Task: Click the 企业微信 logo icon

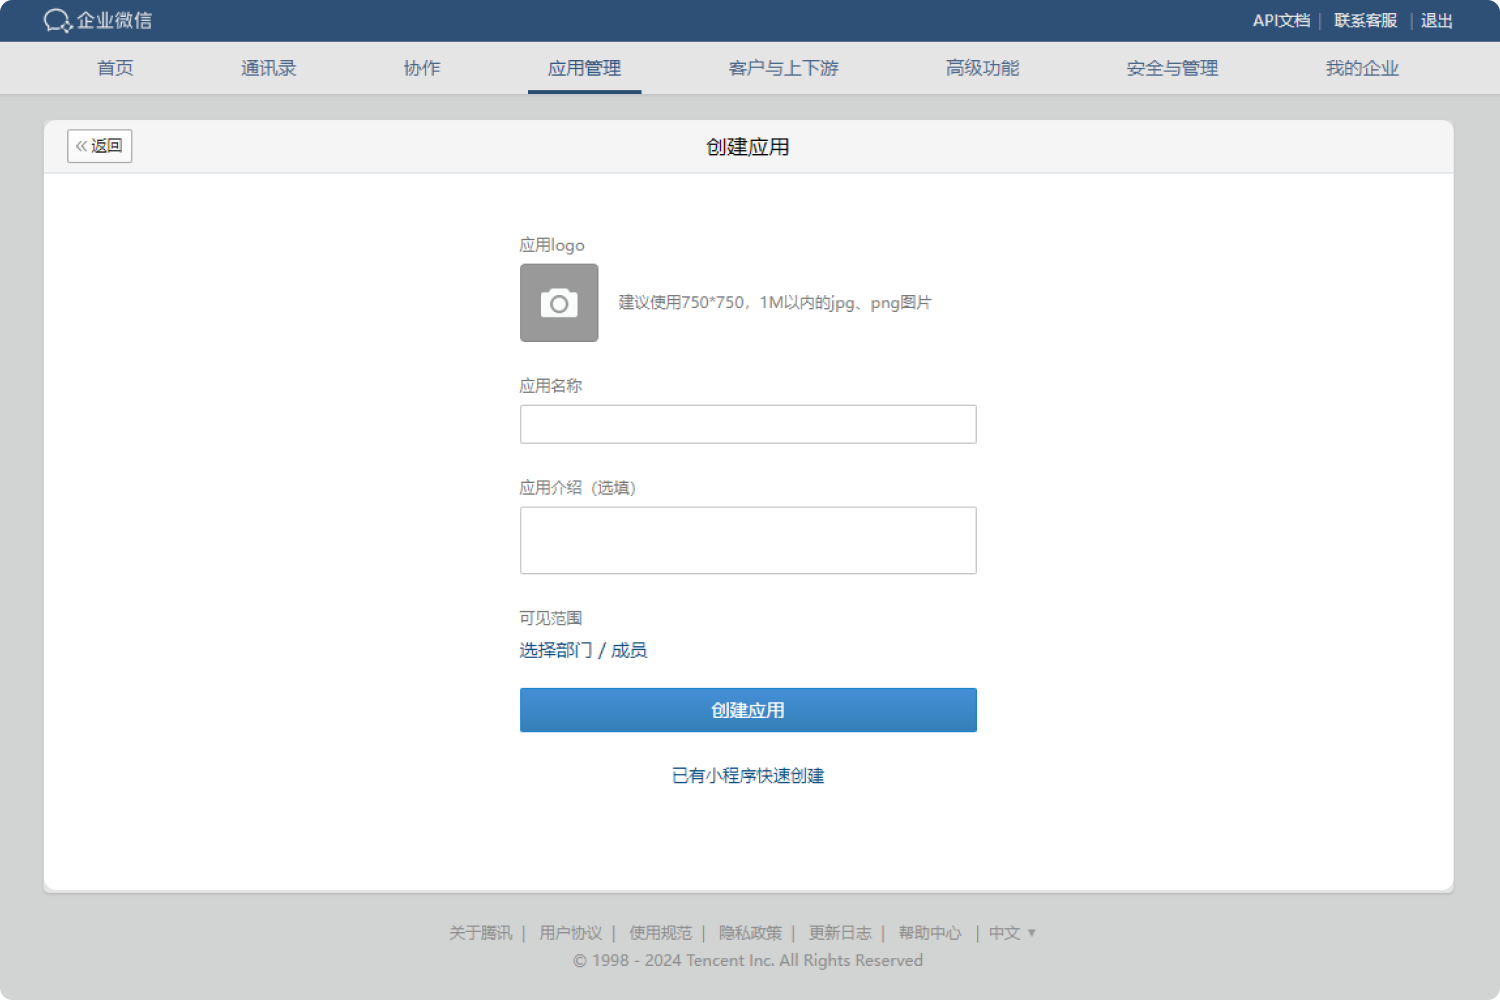Action: (58, 21)
